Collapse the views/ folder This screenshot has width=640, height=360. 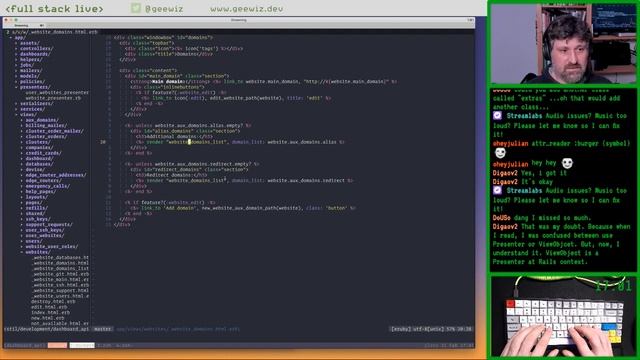(28, 115)
